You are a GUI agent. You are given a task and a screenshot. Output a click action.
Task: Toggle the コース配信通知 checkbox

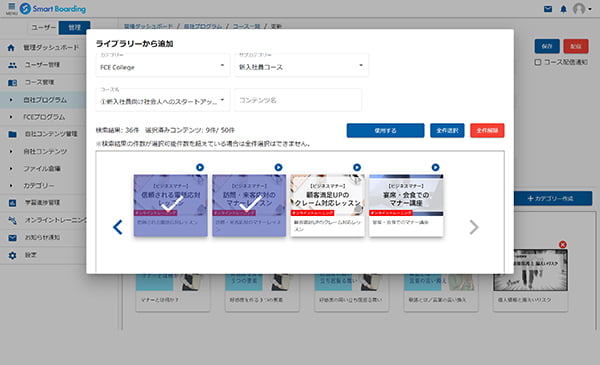pos(538,62)
